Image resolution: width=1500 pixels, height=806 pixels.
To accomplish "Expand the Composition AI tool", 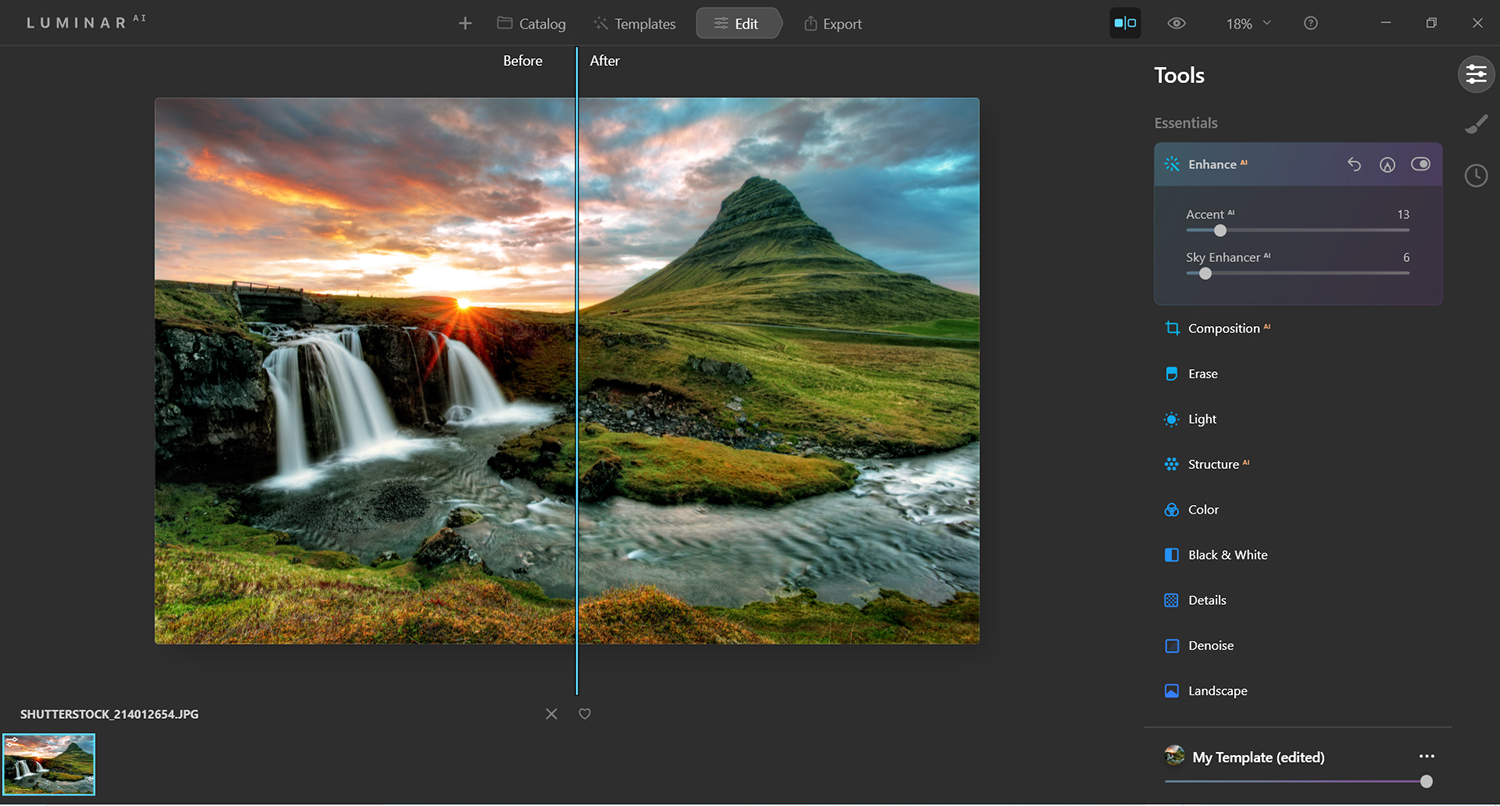I will [1223, 328].
